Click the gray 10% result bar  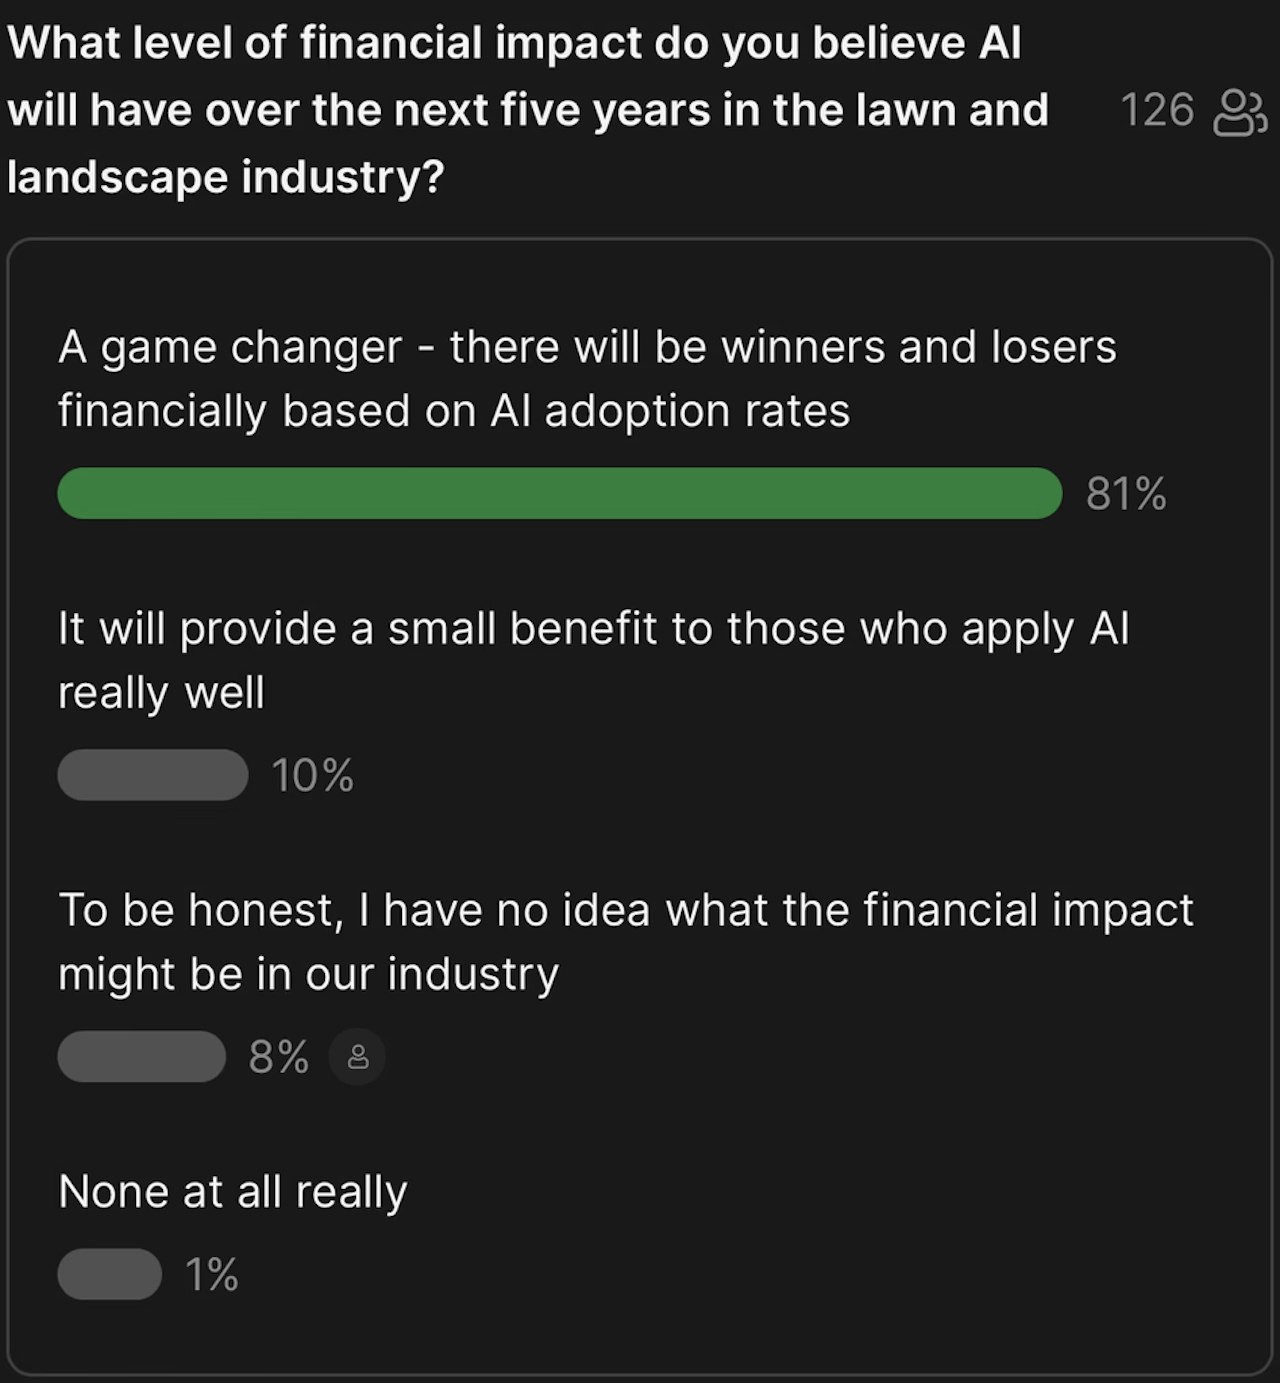click(x=152, y=775)
